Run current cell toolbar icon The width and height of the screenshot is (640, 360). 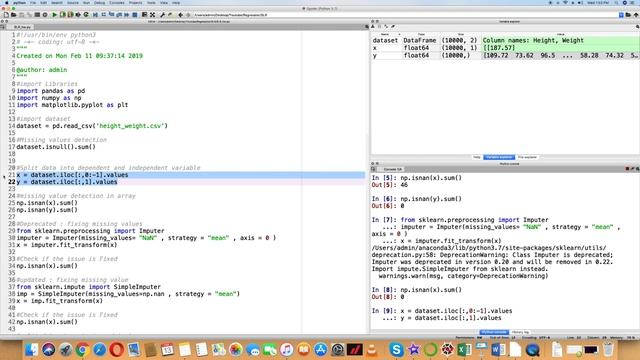(62, 15)
